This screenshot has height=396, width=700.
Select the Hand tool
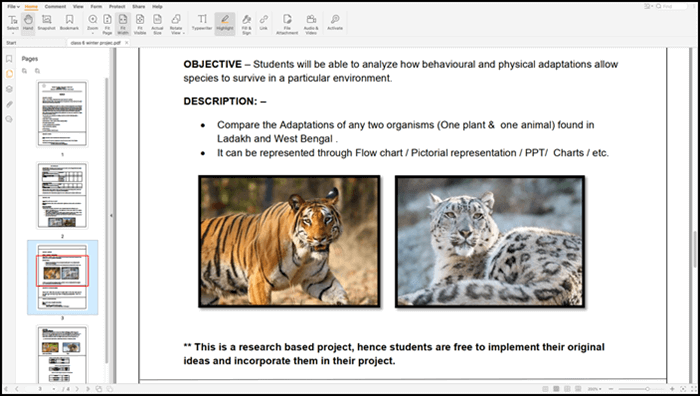coord(28,23)
